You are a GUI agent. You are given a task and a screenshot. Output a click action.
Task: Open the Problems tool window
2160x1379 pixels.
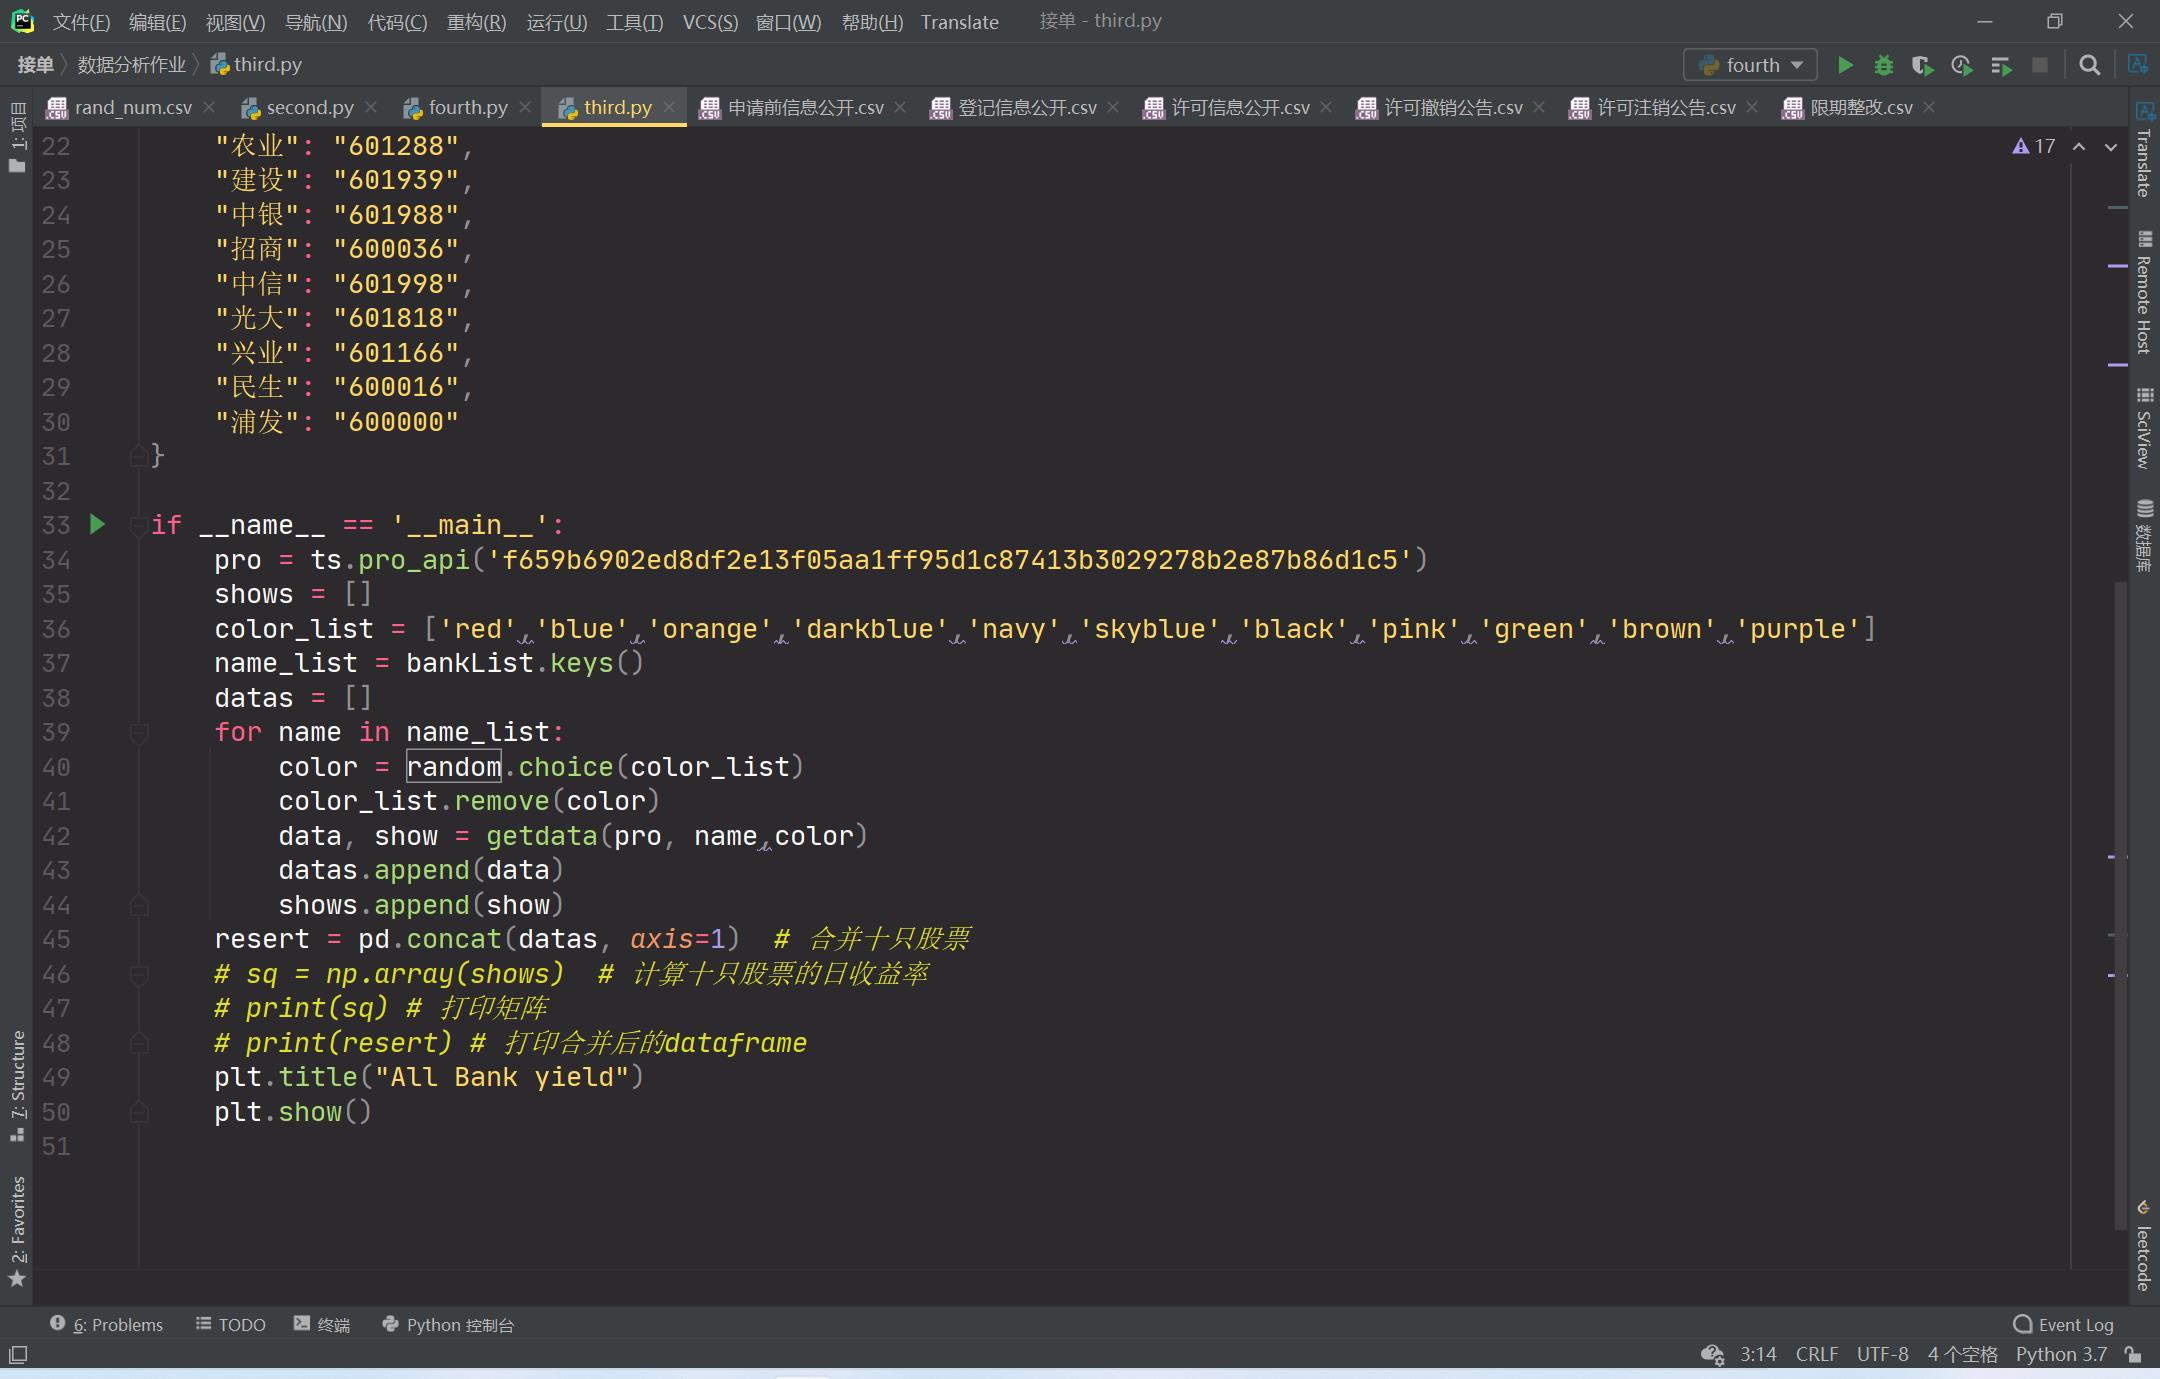tap(106, 1324)
